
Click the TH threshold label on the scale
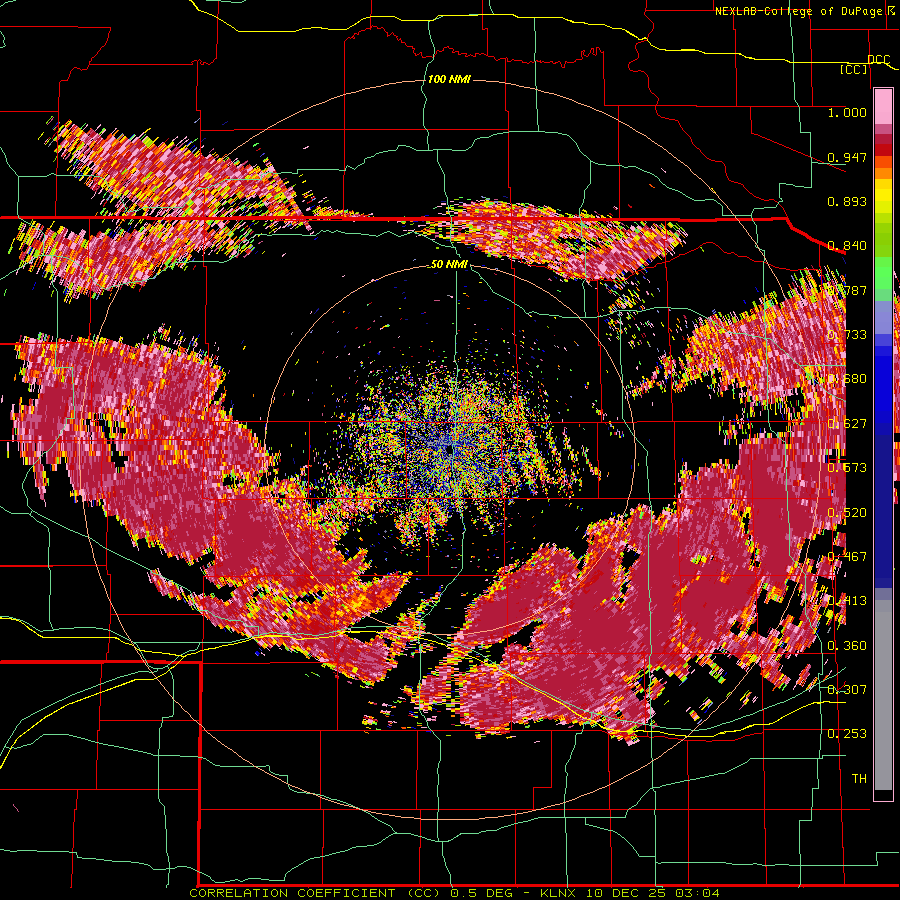[x=859, y=778]
